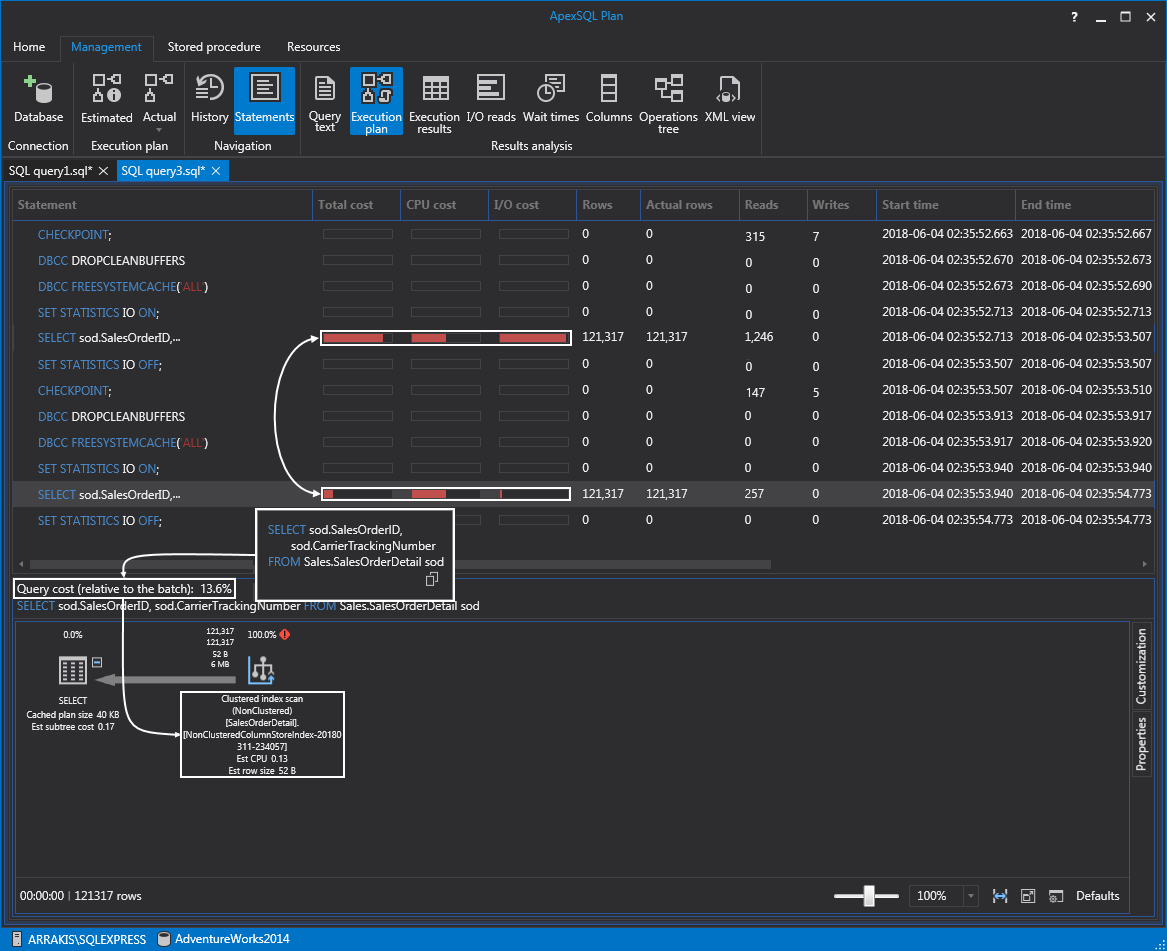The image size is (1167, 951).
Task: Click the Est subtree cost 0.17 label
Action: pos(73,727)
